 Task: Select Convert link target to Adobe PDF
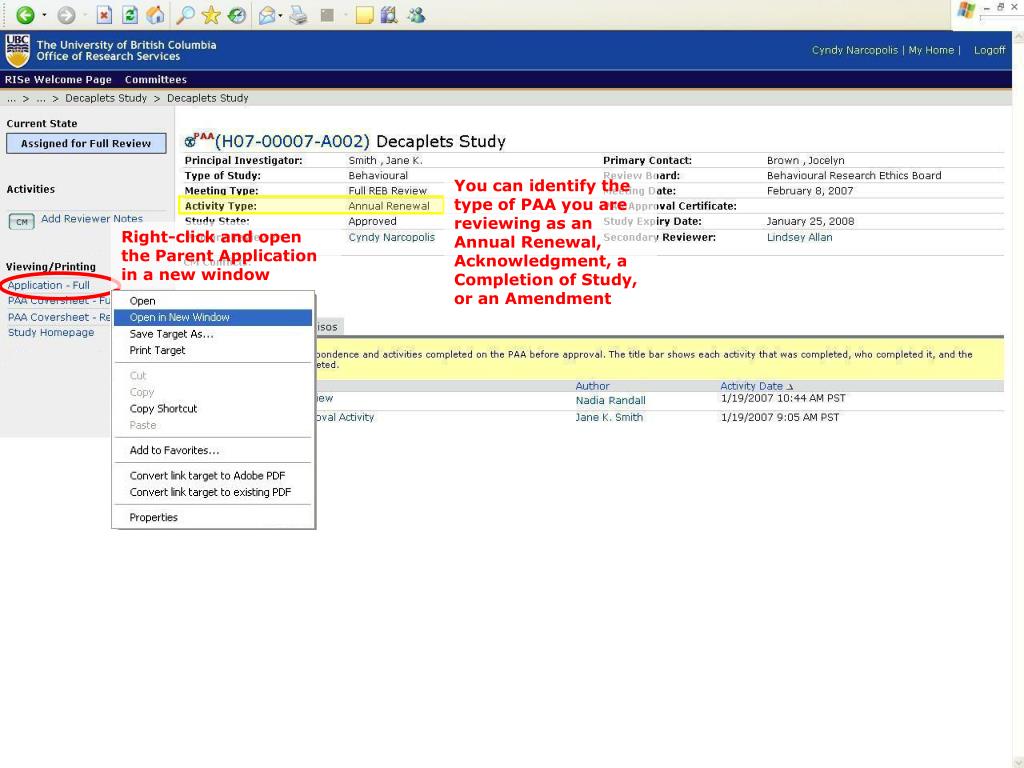(213, 476)
